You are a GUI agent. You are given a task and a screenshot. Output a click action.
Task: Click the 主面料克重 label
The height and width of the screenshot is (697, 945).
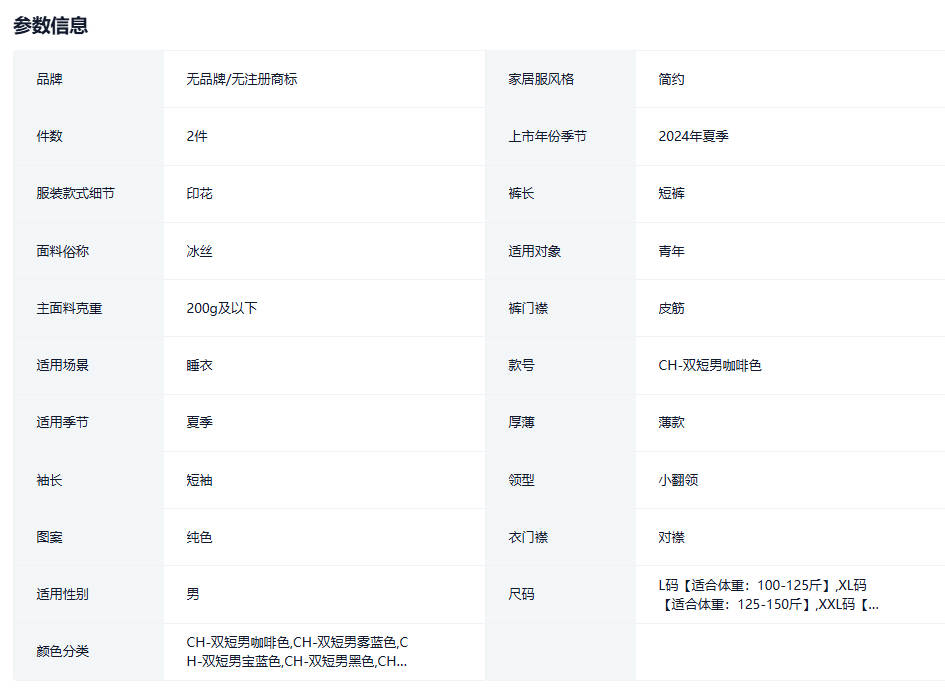pyautogui.click(x=69, y=308)
